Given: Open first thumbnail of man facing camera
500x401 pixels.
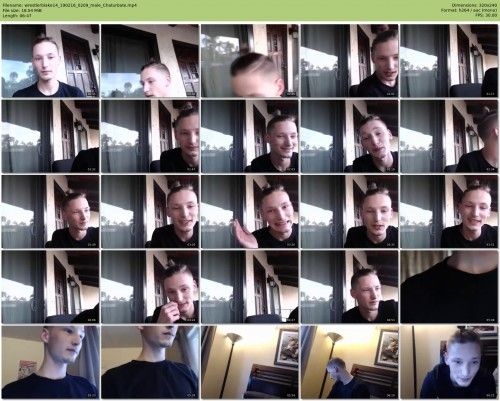Looking at the screenshot, I should [x=50, y=61].
